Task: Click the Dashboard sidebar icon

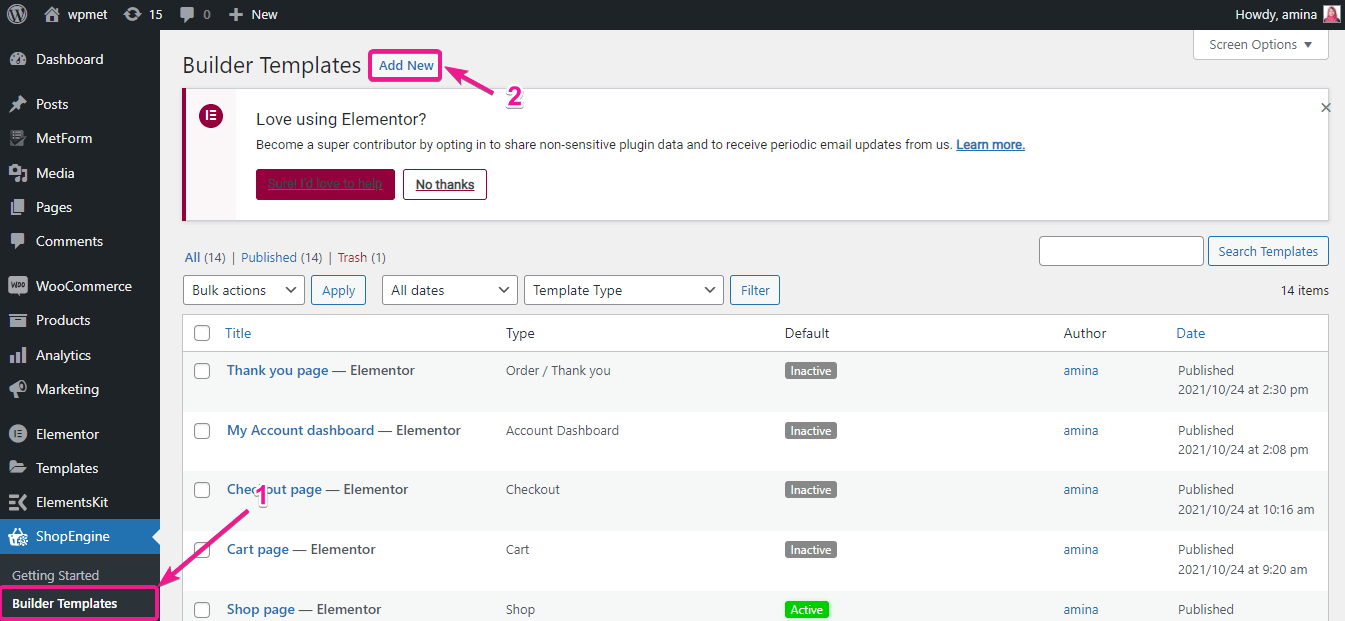Action: click(18, 59)
